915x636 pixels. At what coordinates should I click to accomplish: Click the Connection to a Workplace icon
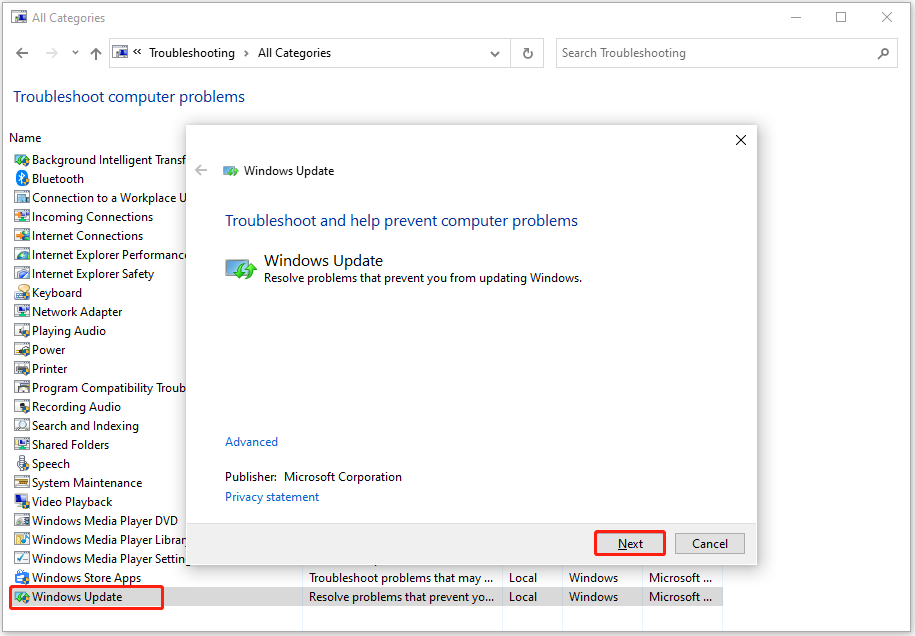(x=22, y=198)
